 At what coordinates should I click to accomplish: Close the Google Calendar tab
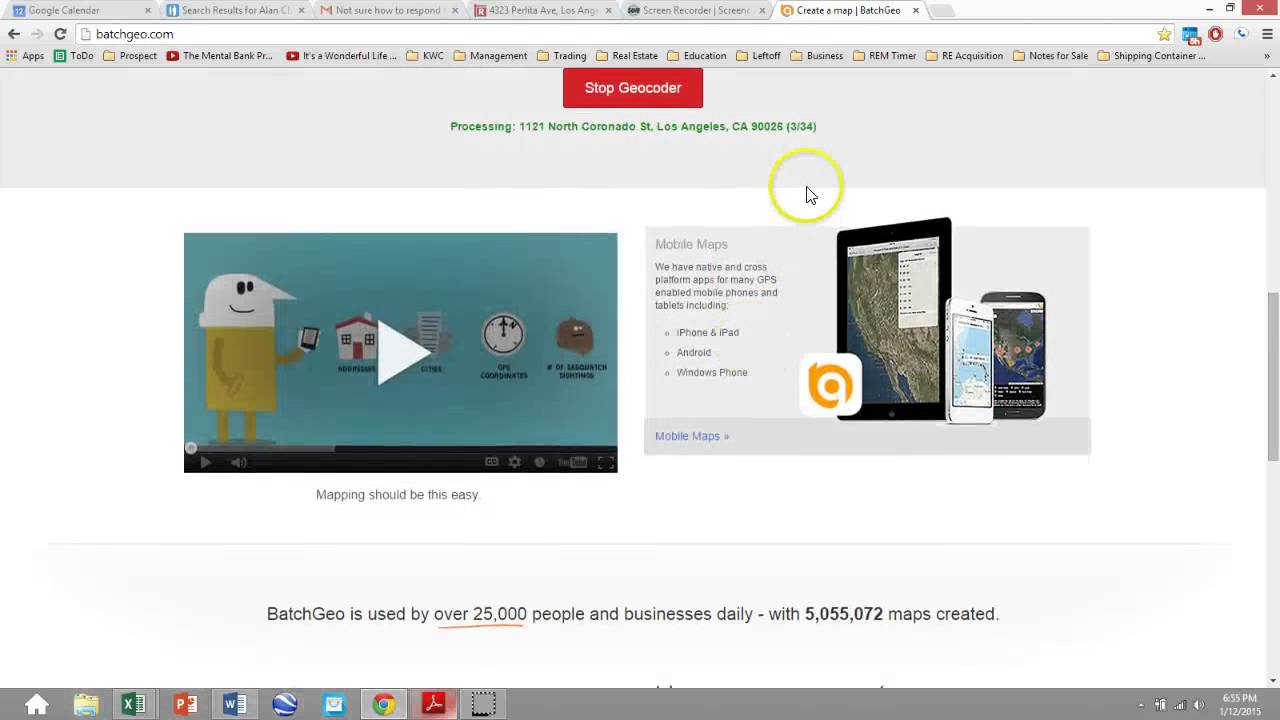(x=148, y=10)
